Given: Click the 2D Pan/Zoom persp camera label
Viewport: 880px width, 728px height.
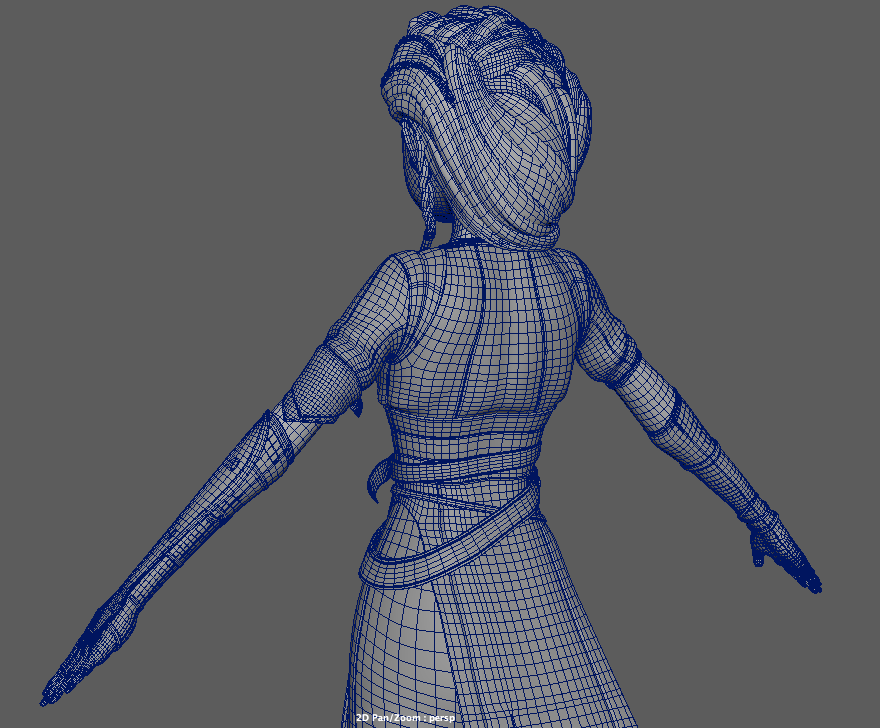Looking at the screenshot, I should coord(413,718).
